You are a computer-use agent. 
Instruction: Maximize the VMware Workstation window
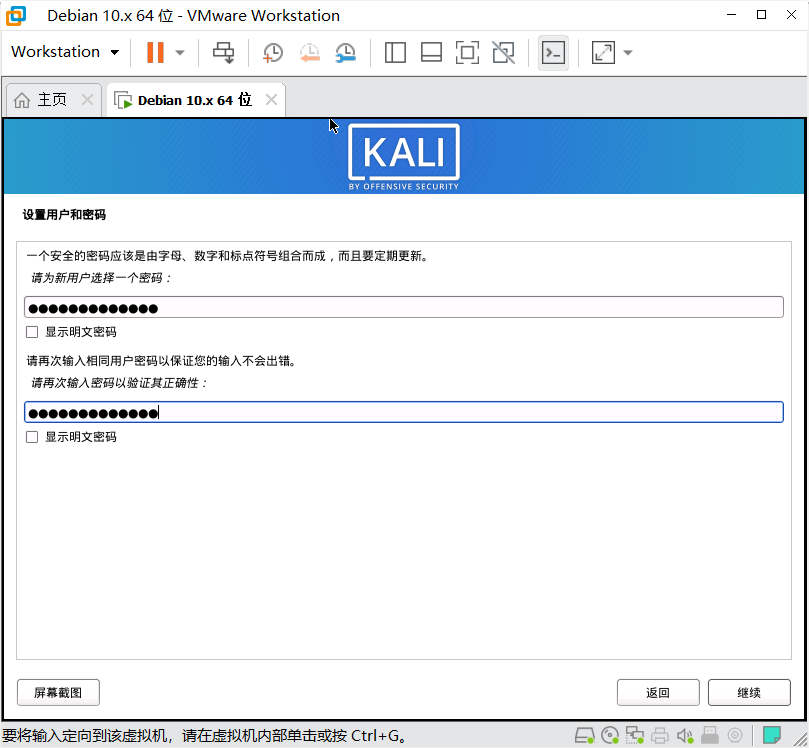click(761, 15)
